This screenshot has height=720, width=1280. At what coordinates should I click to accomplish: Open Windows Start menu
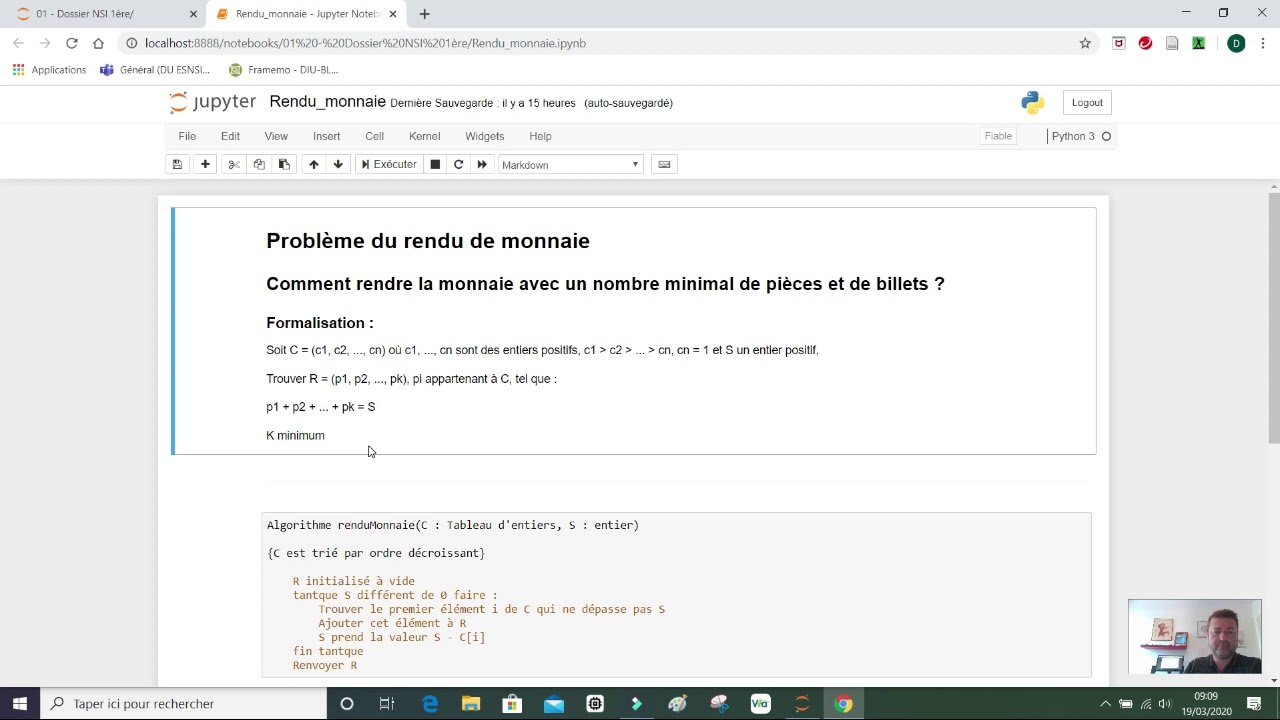(x=20, y=703)
